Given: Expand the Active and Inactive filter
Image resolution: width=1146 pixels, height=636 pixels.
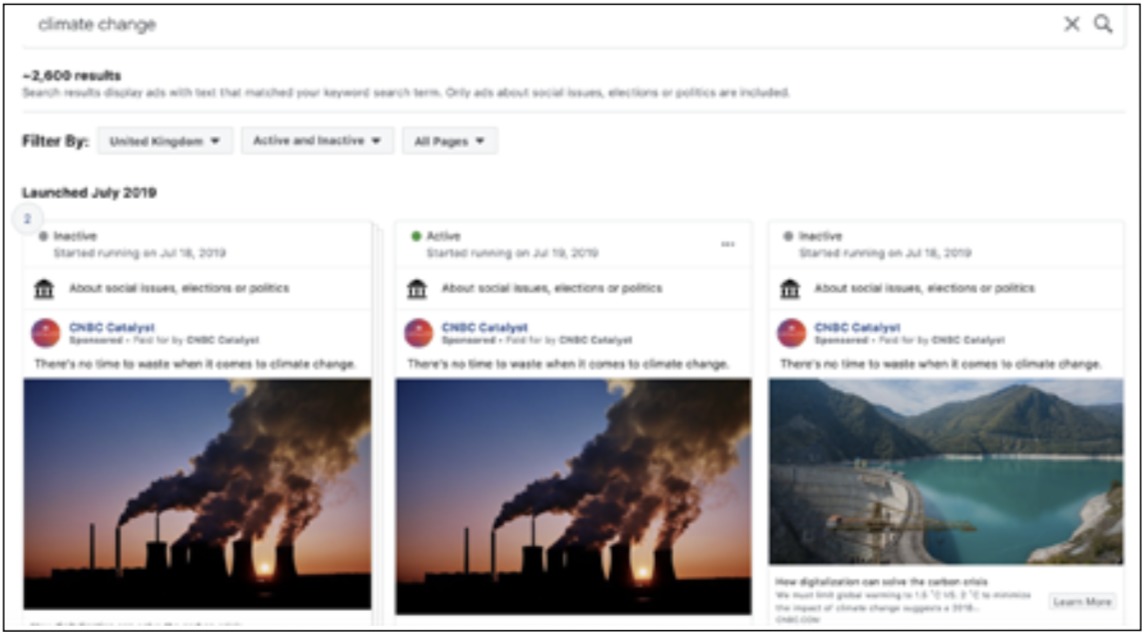Looking at the screenshot, I should (317, 141).
